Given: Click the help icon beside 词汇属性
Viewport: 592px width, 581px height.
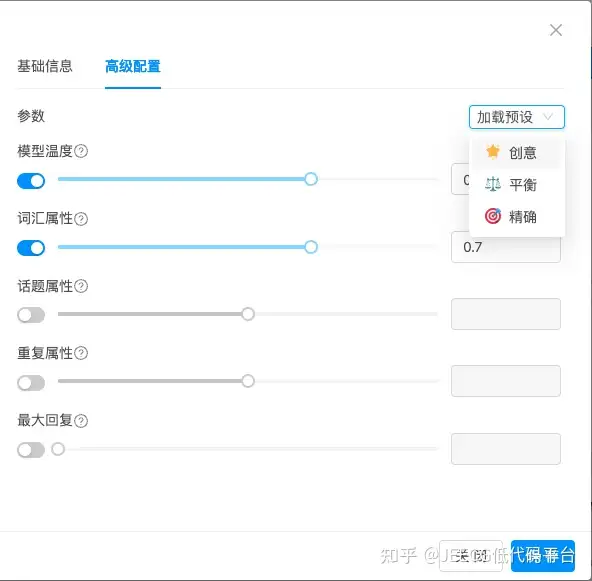Looking at the screenshot, I should pyautogui.click(x=81, y=219).
